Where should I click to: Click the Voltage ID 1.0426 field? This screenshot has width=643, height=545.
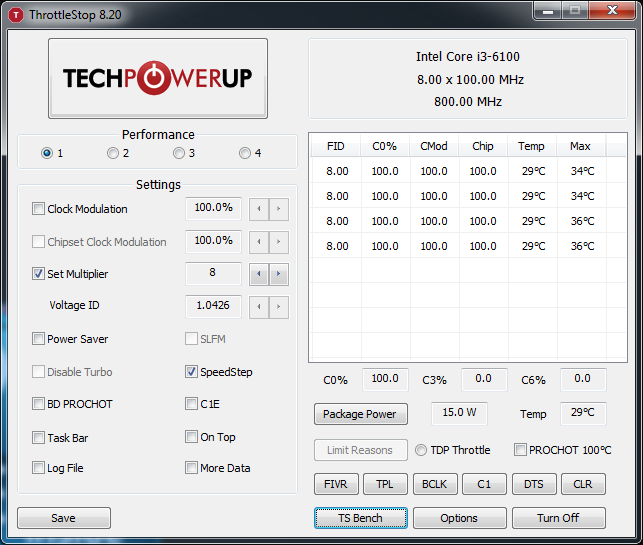point(213,306)
